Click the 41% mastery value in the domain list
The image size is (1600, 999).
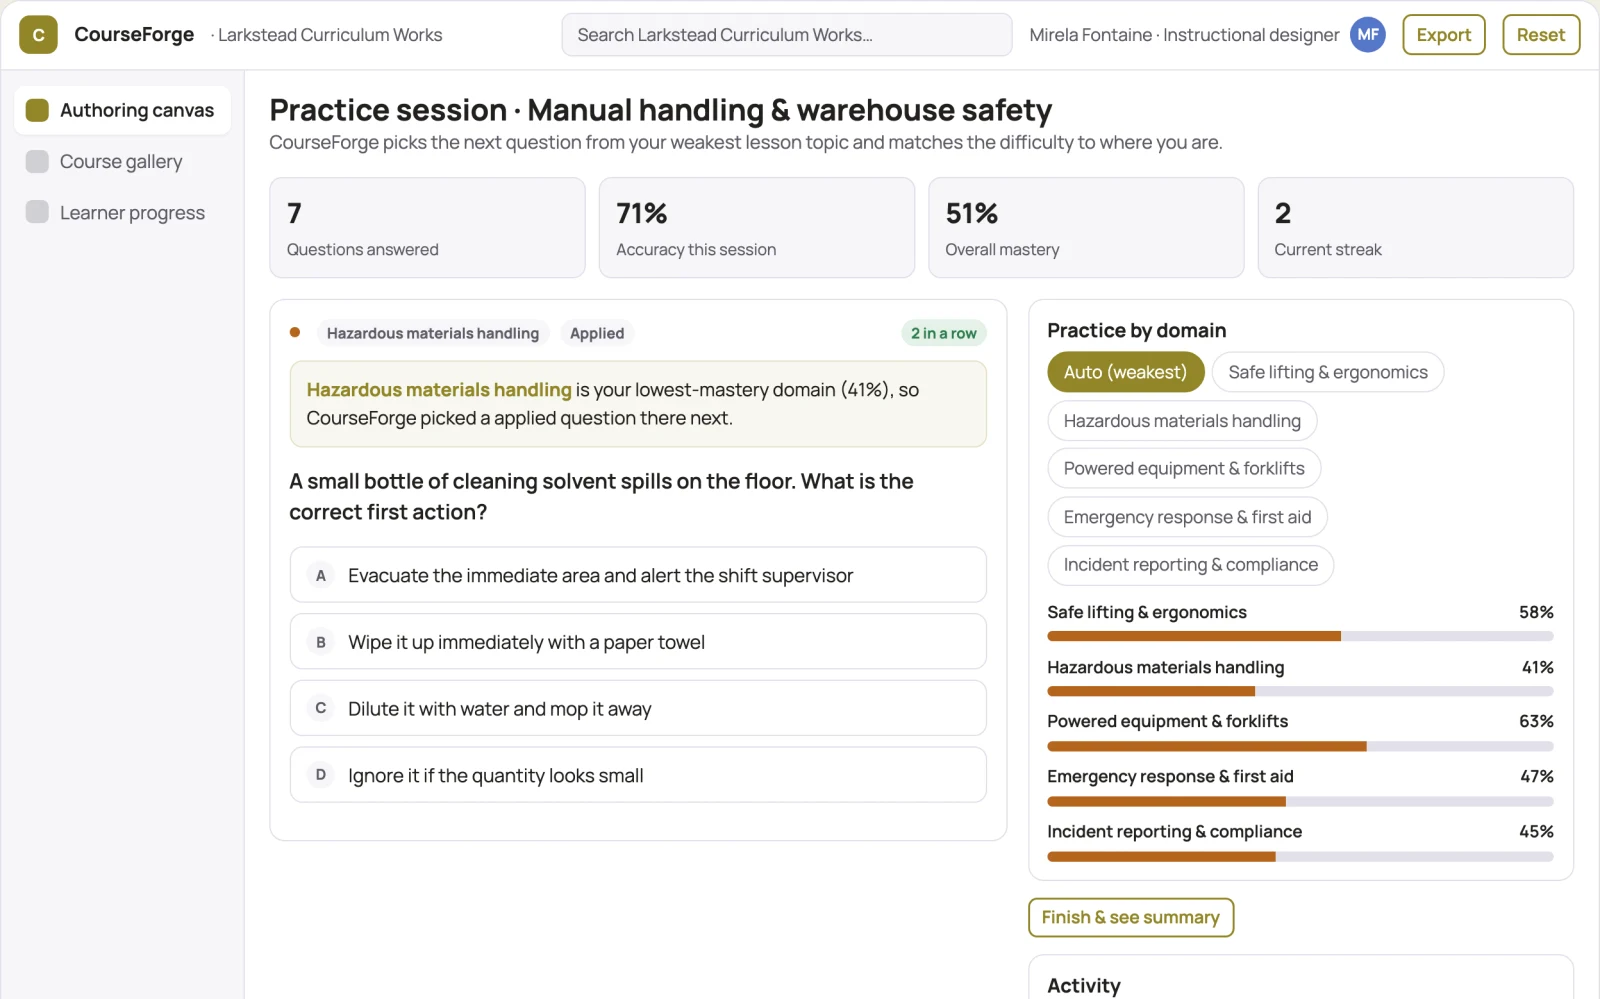click(1537, 667)
